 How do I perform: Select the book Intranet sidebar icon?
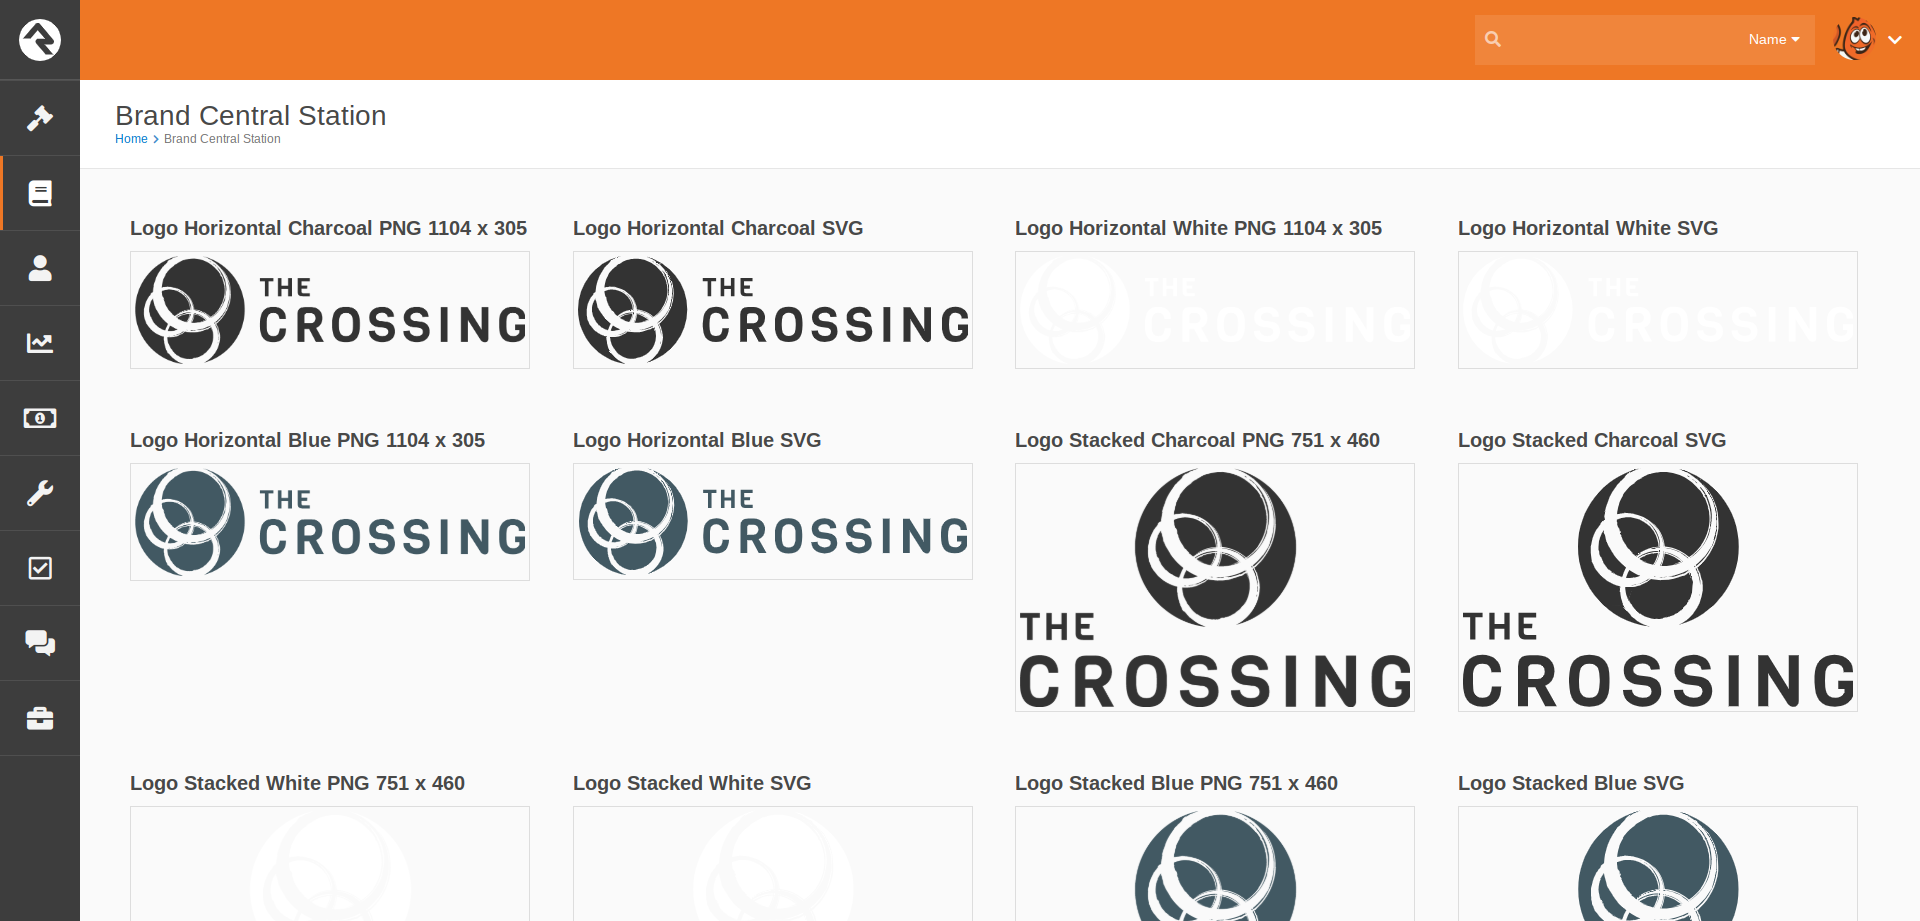pos(40,193)
